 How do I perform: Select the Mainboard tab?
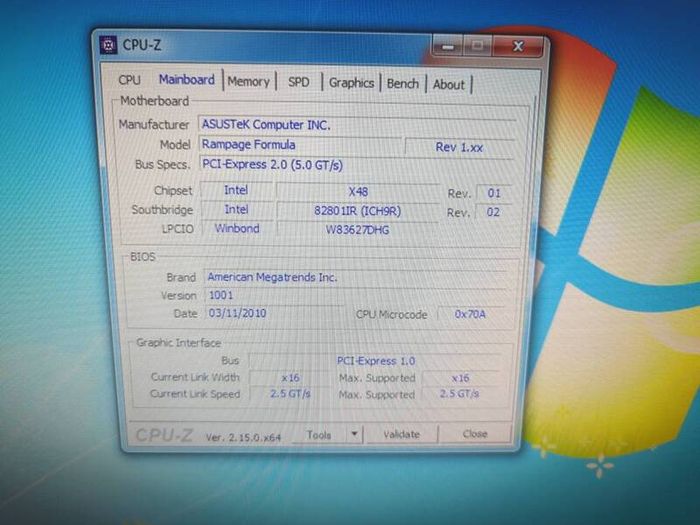[187, 80]
